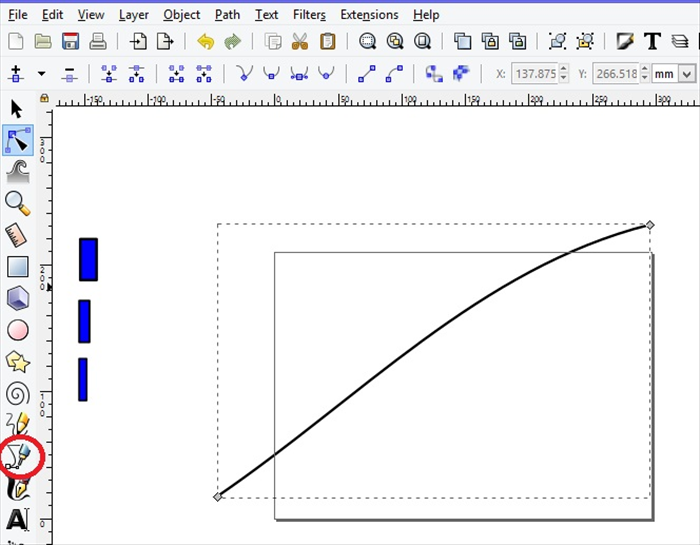700x545 pixels.
Task: Select the Zoom magnifier tool
Action: pos(18,204)
